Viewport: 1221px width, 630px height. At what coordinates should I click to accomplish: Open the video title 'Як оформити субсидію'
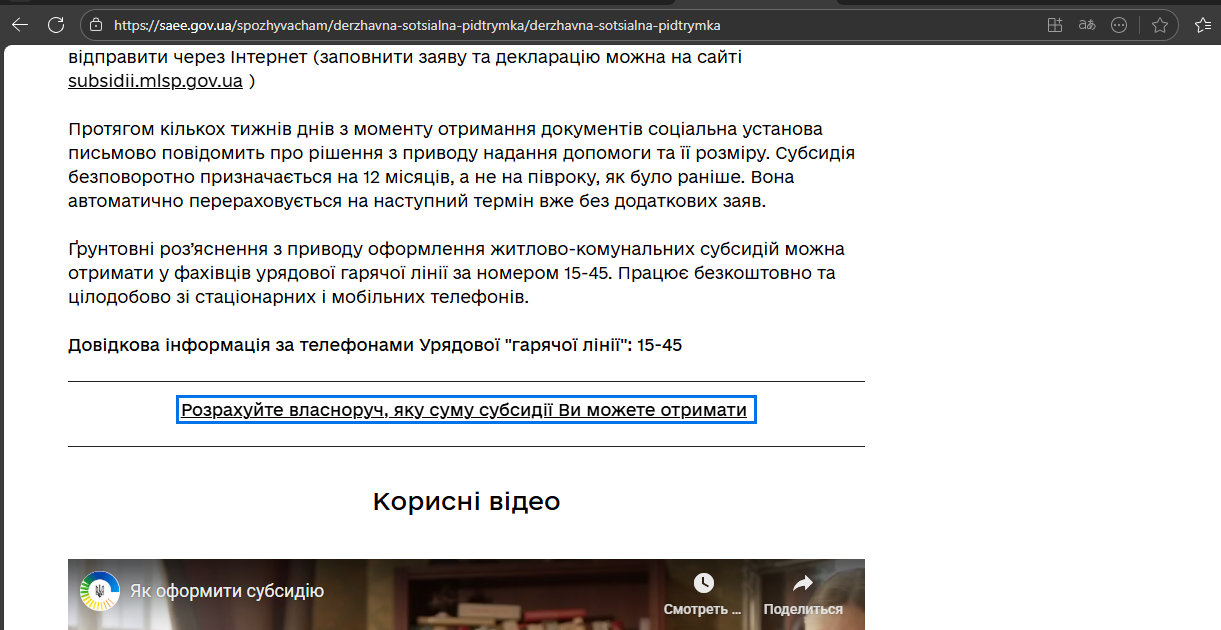coord(227,591)
